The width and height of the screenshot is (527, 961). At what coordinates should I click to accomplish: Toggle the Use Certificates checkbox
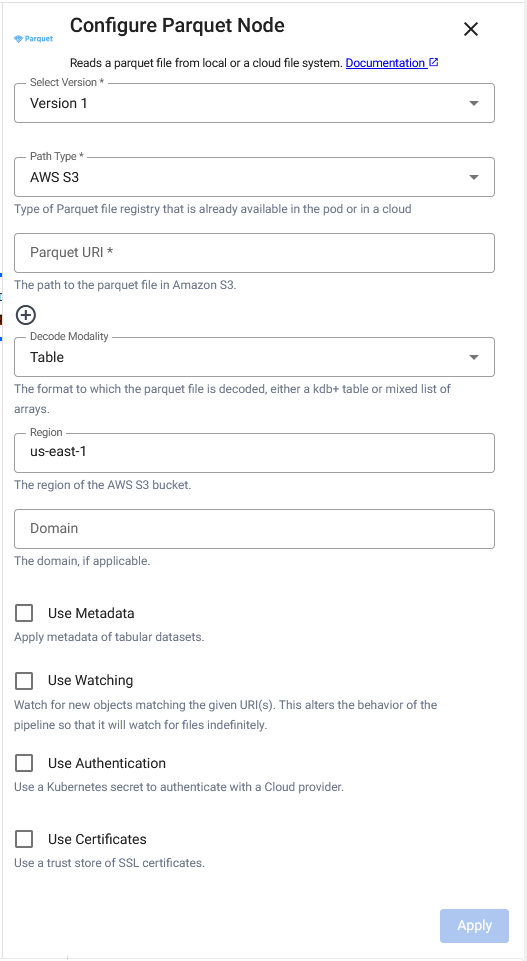(24, 839)
